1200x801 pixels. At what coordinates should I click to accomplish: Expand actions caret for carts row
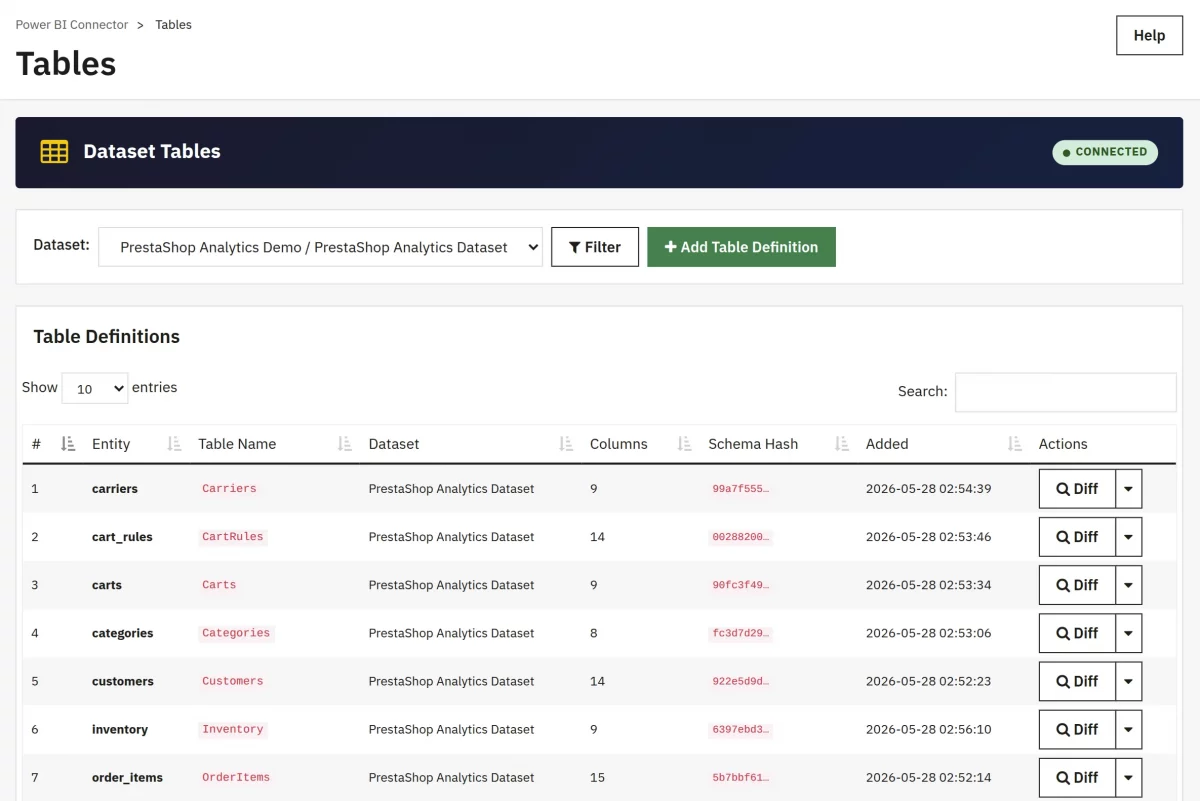(1128, 585)
